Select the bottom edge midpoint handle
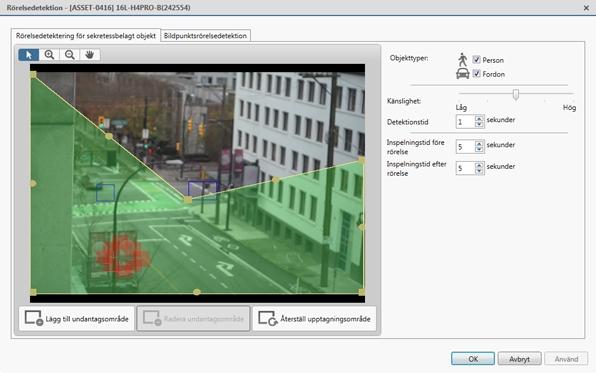 (197, 292)
